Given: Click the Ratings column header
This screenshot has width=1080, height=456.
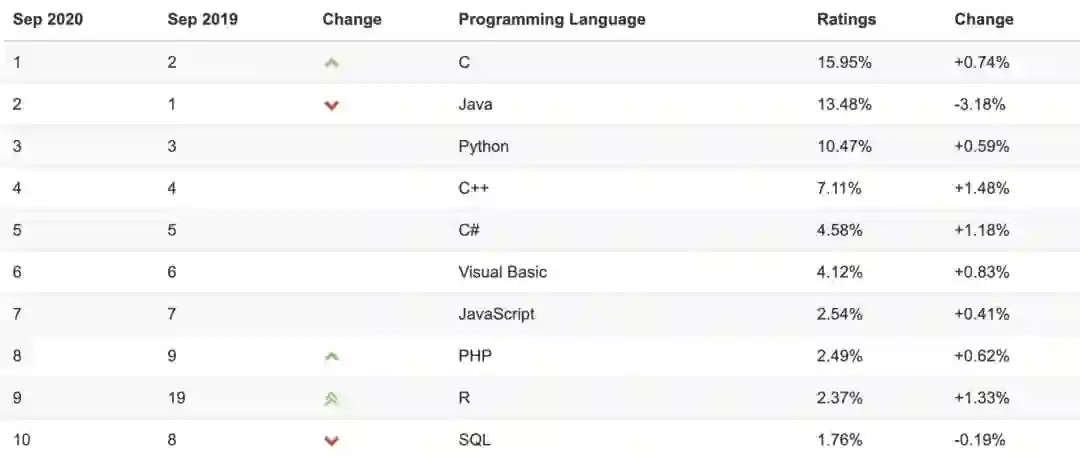Looking at the screenshot, I should click(846, 19).
